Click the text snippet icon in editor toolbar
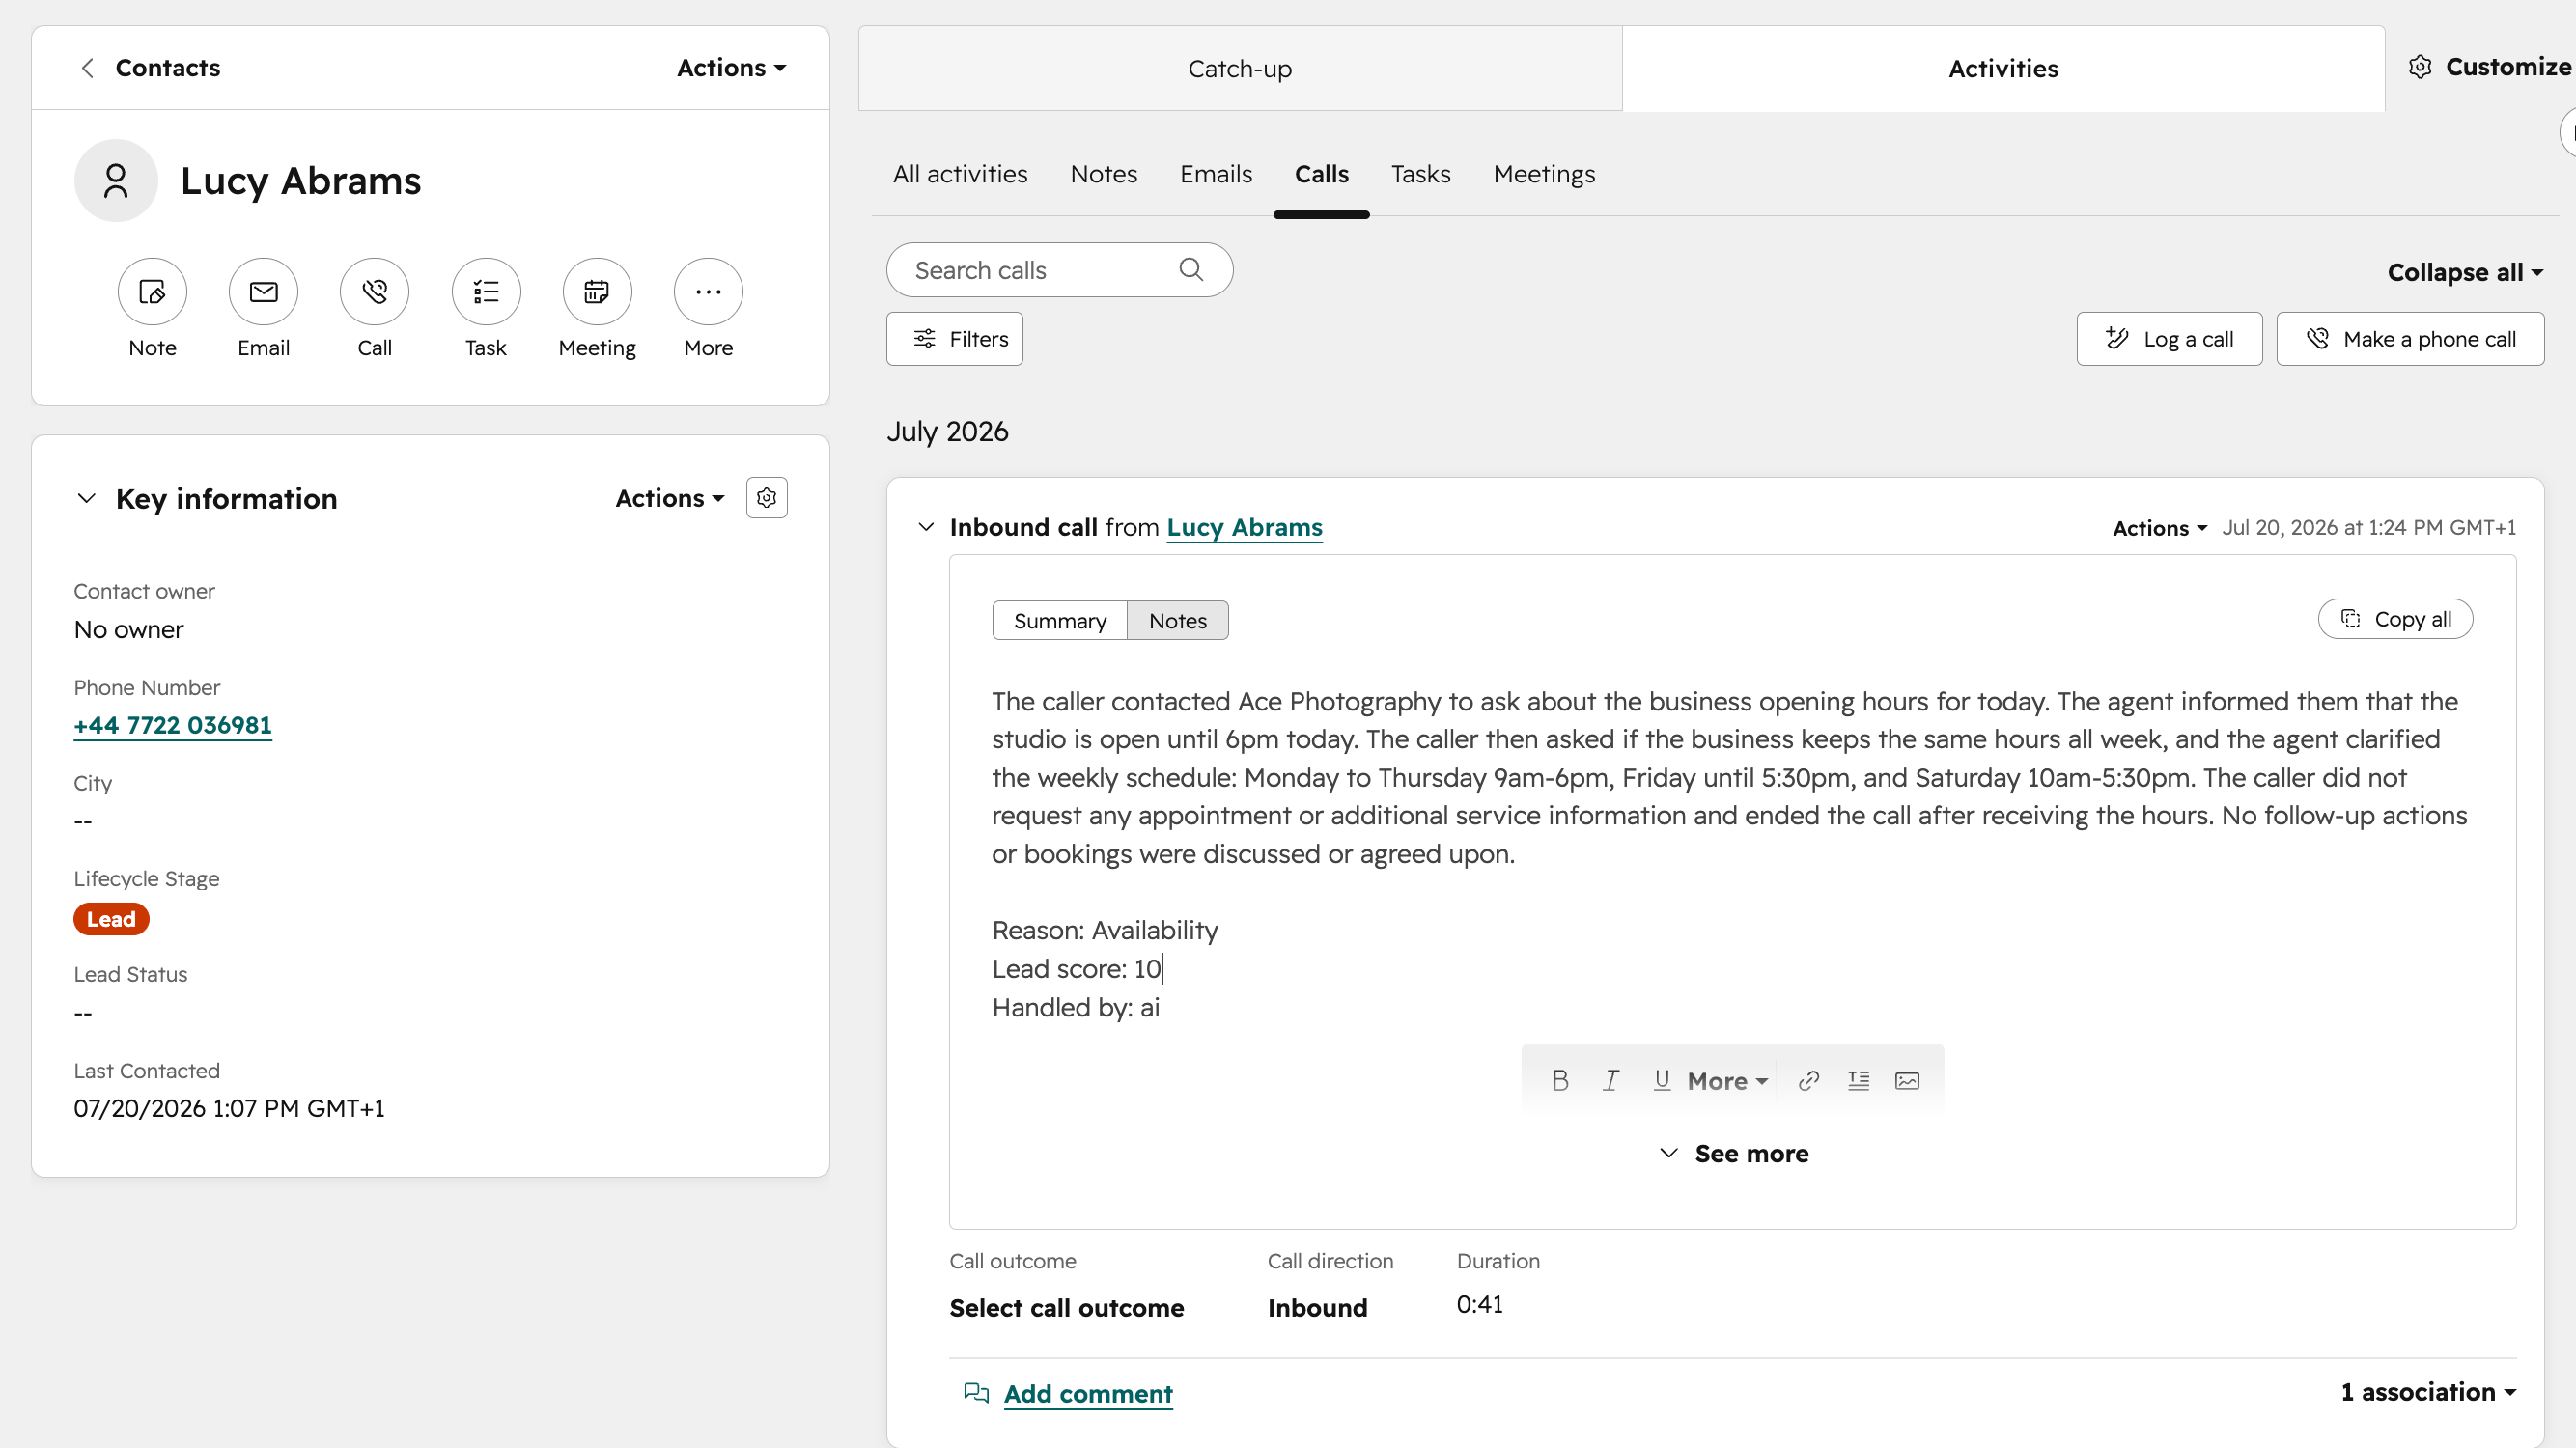The image size is (2576, 1448). click(1858, 1080)
